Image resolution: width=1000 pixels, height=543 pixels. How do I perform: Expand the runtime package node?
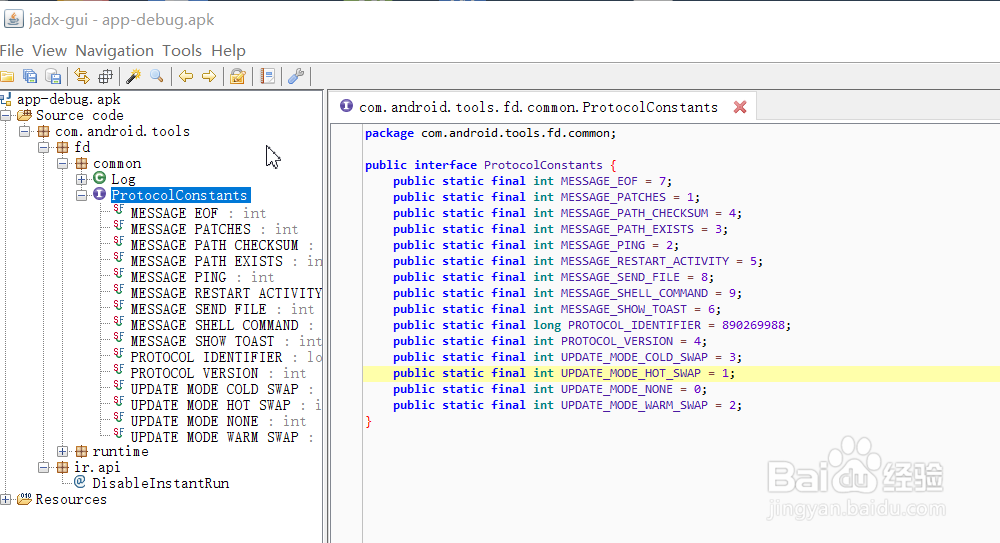pos(62,451)
